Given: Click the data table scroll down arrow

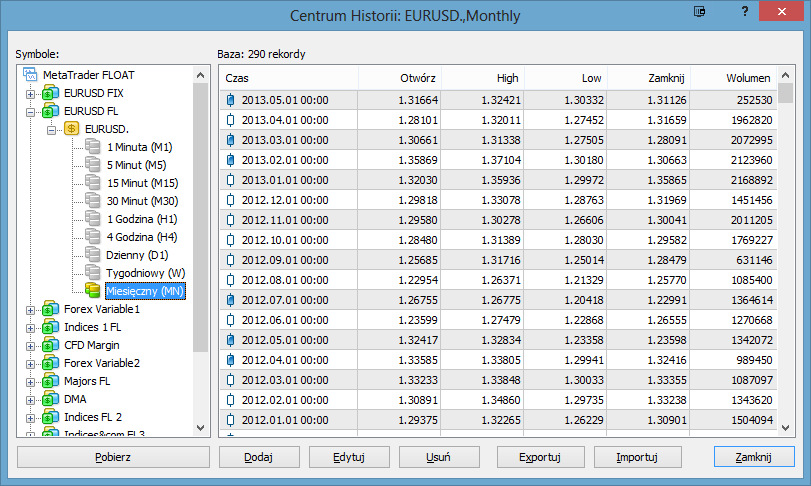Looking at the screenshot, I should pos(786,428).
